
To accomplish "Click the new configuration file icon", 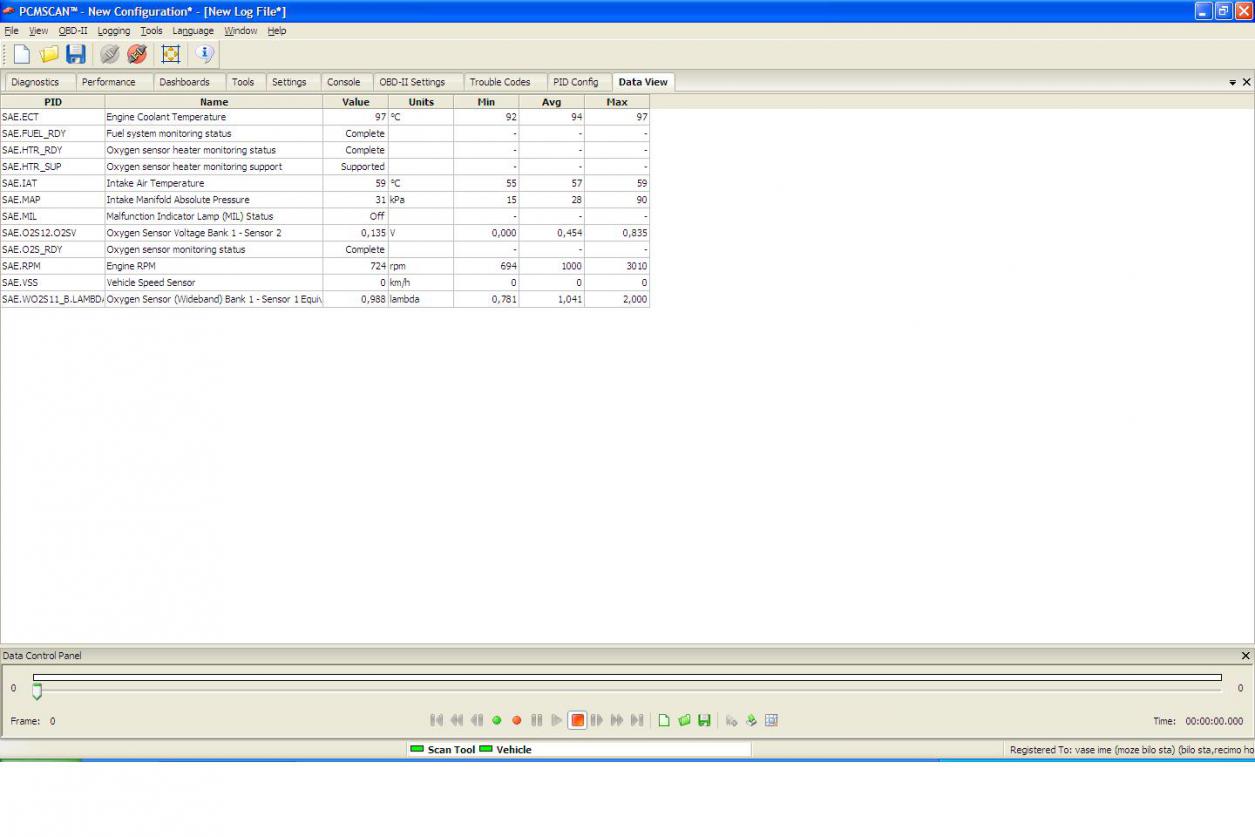I will pyautogui.click(x=21, y=55).
